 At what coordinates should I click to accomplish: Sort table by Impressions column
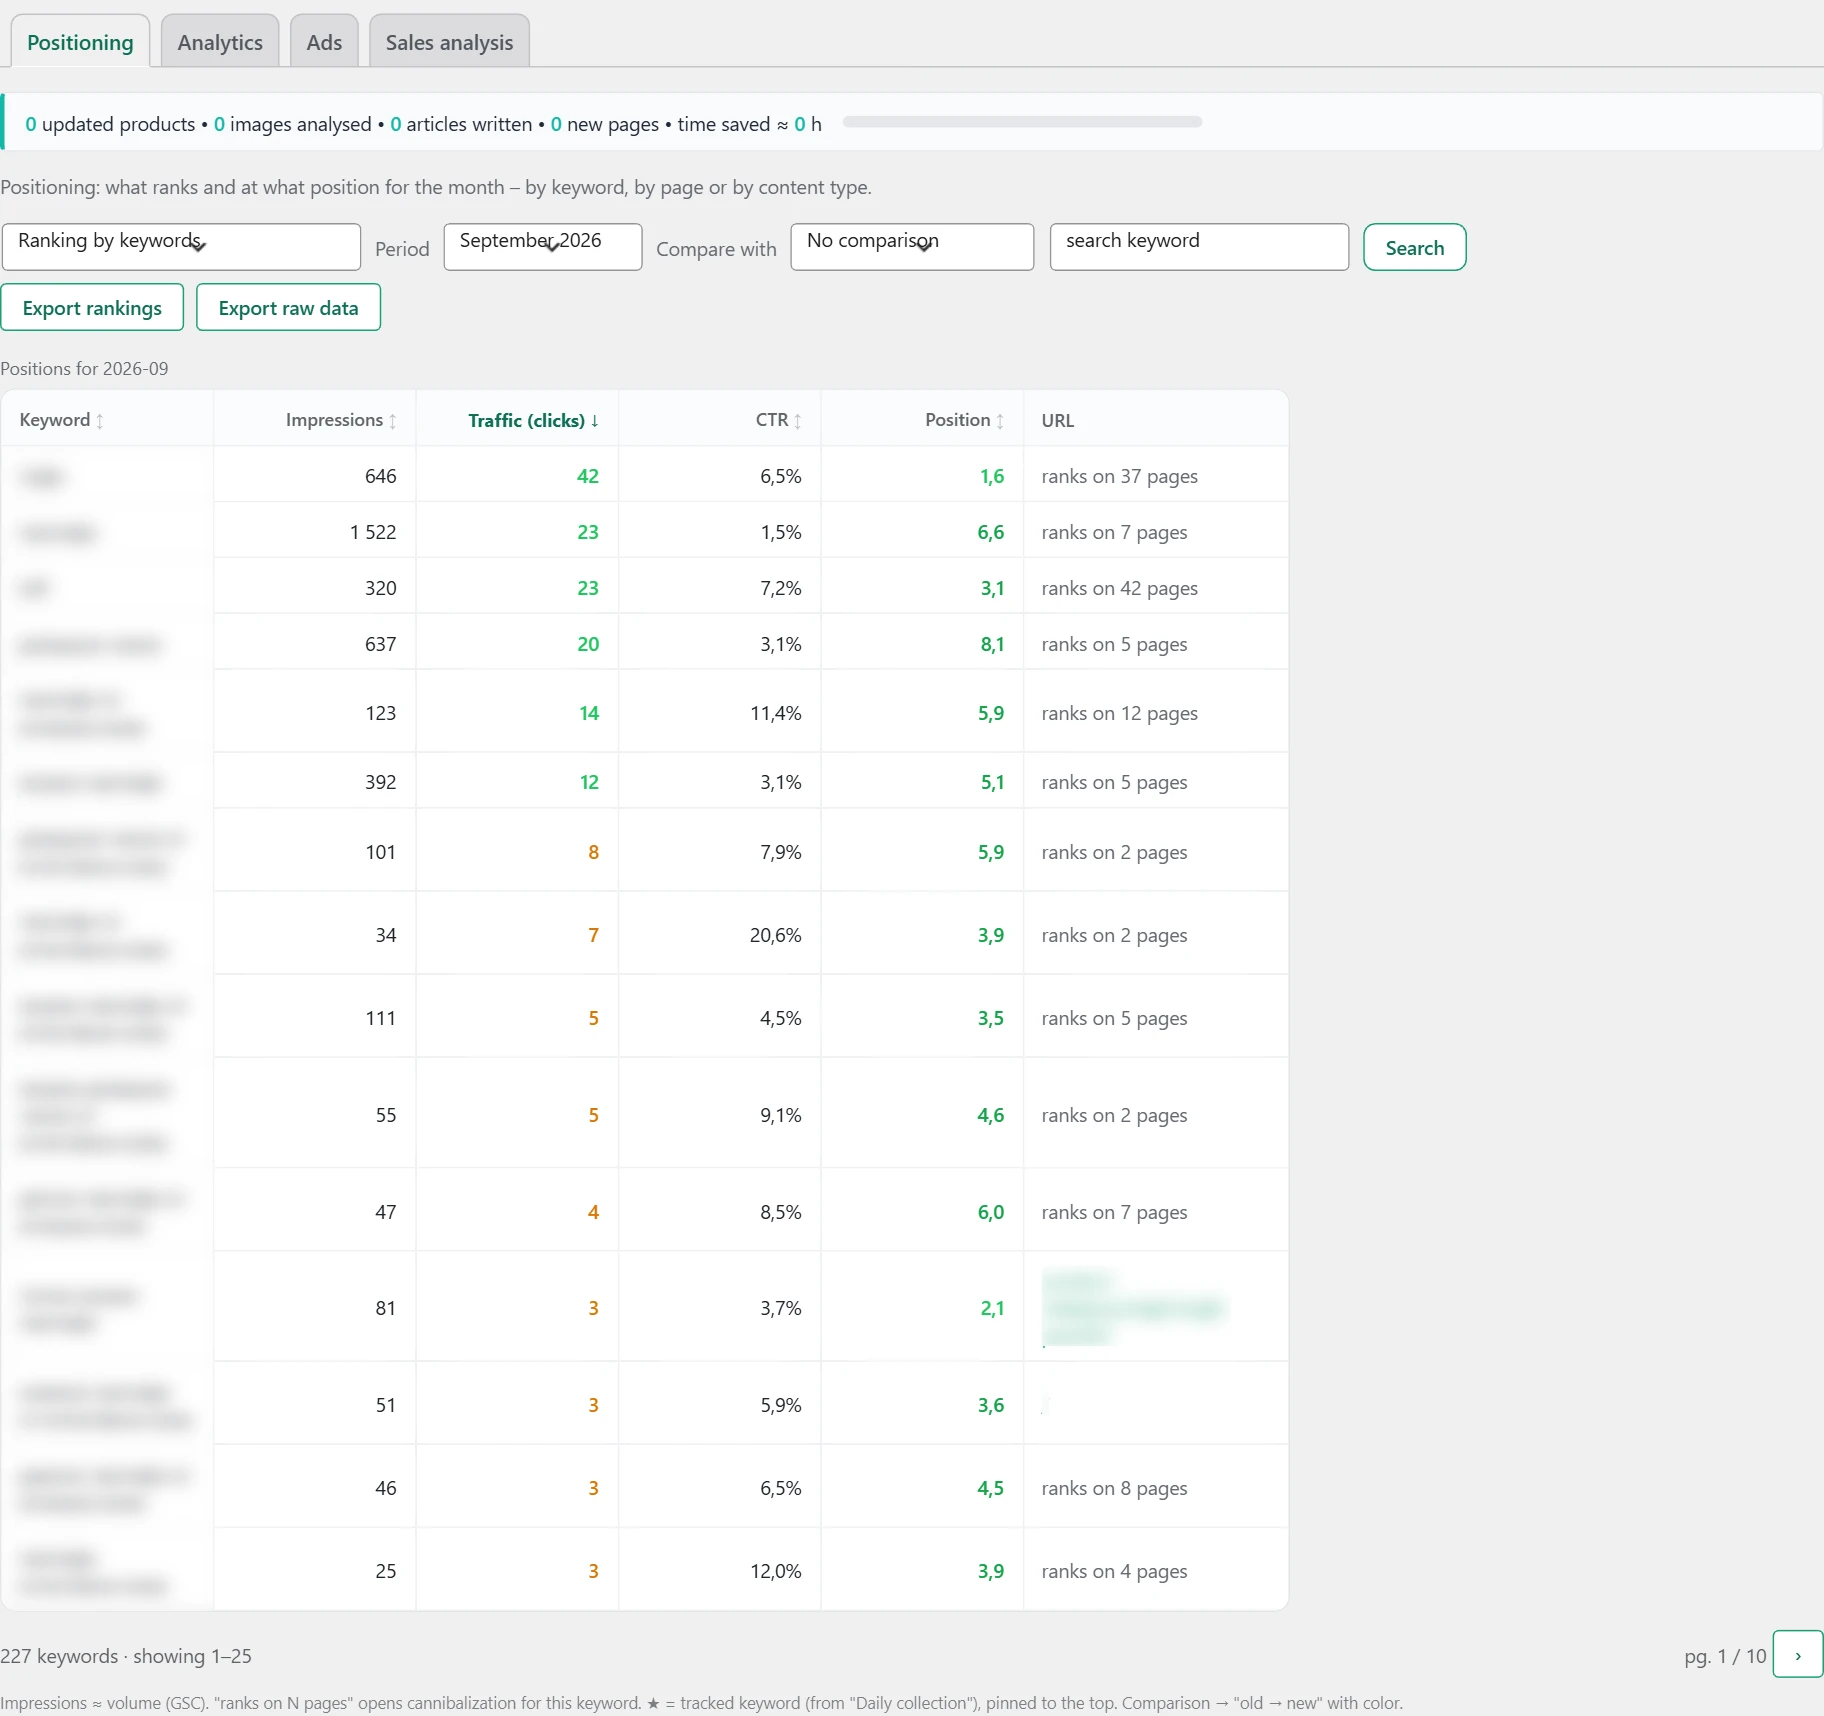(x=341, y=420)
